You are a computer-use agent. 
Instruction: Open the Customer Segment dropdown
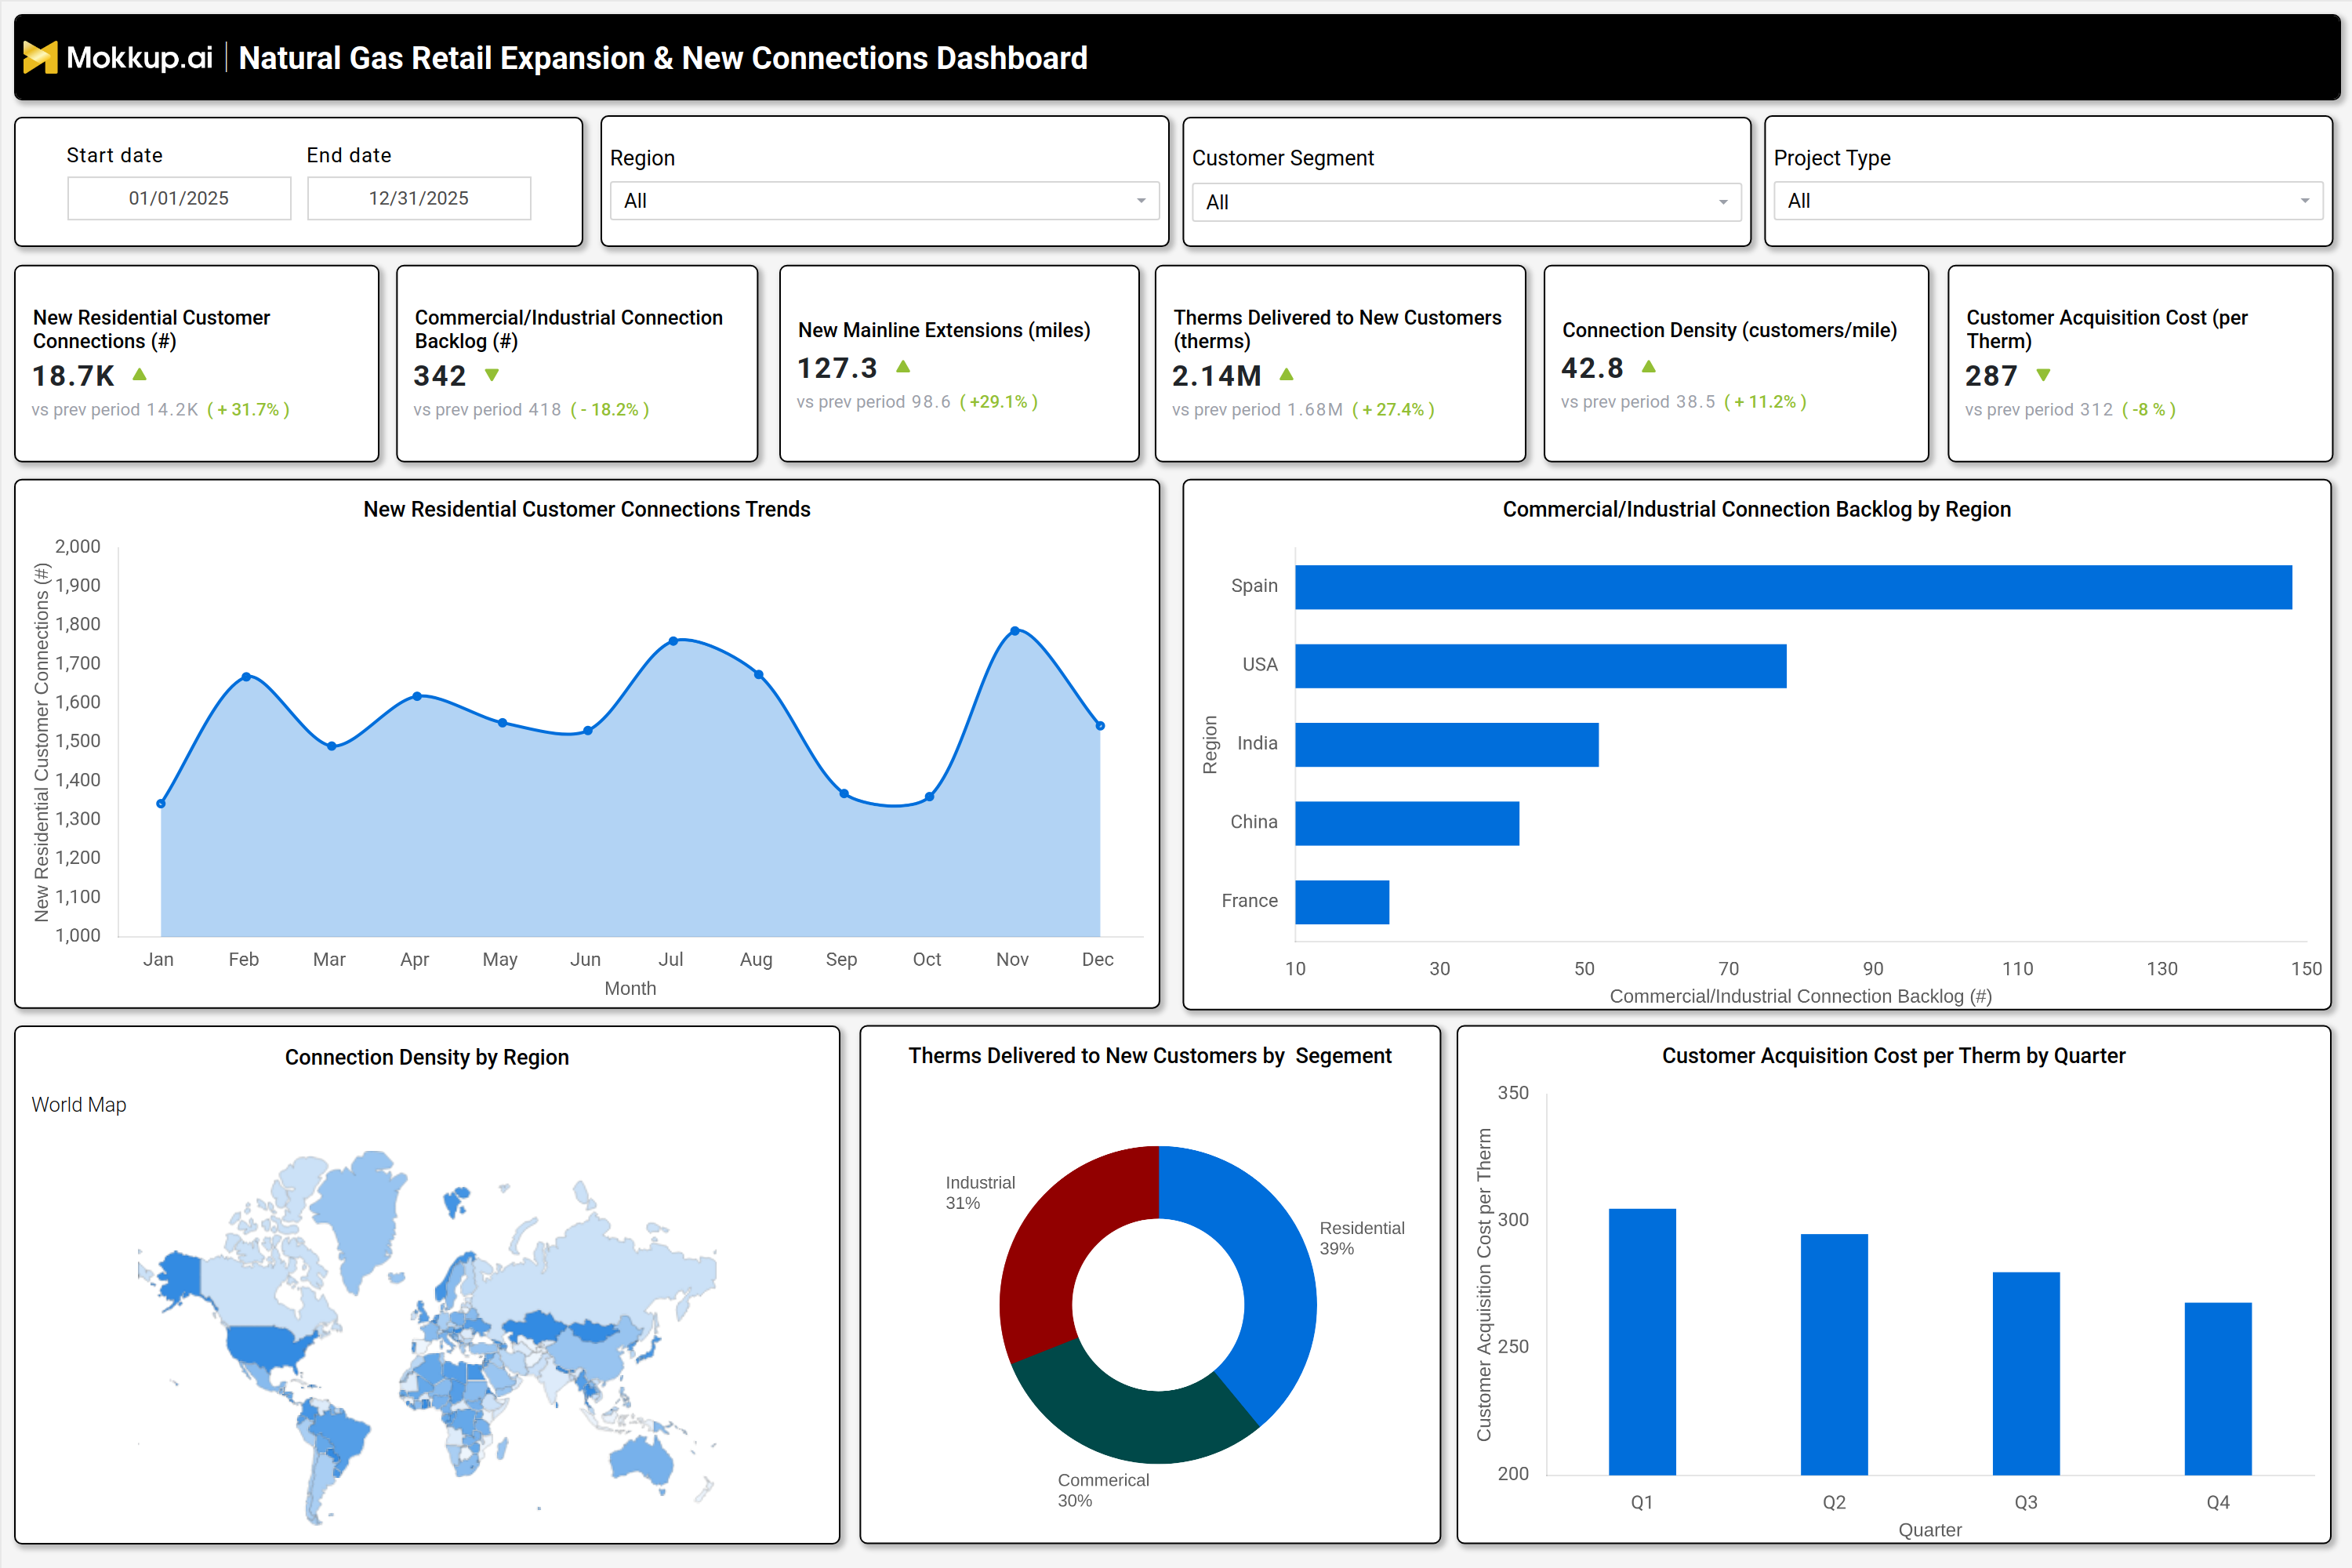[1466, 202]
